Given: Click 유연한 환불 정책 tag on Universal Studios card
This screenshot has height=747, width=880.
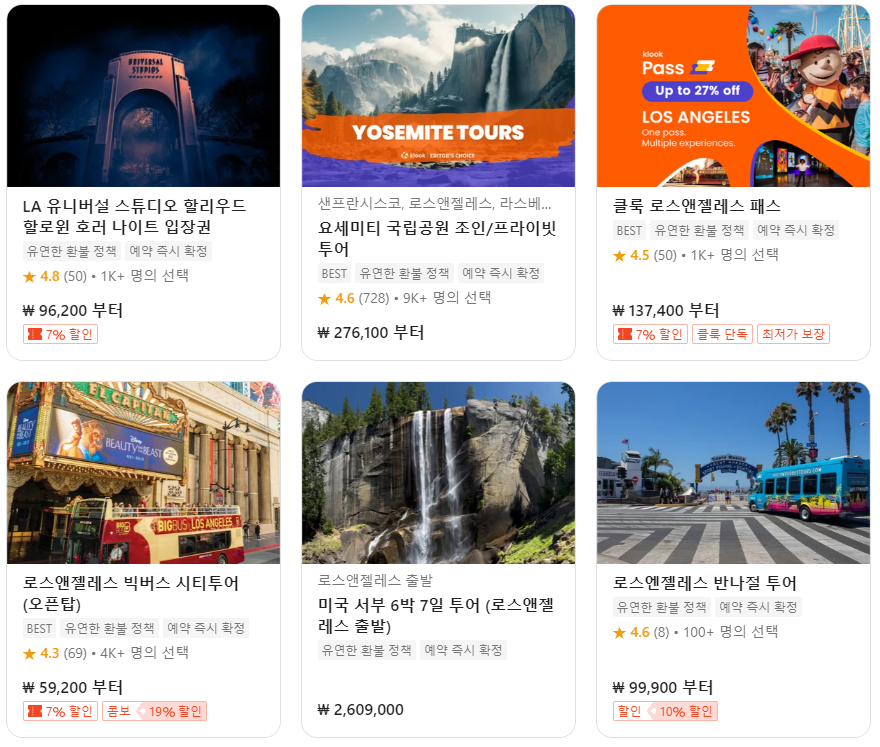Looking at the screenshot, I should 72,251.
